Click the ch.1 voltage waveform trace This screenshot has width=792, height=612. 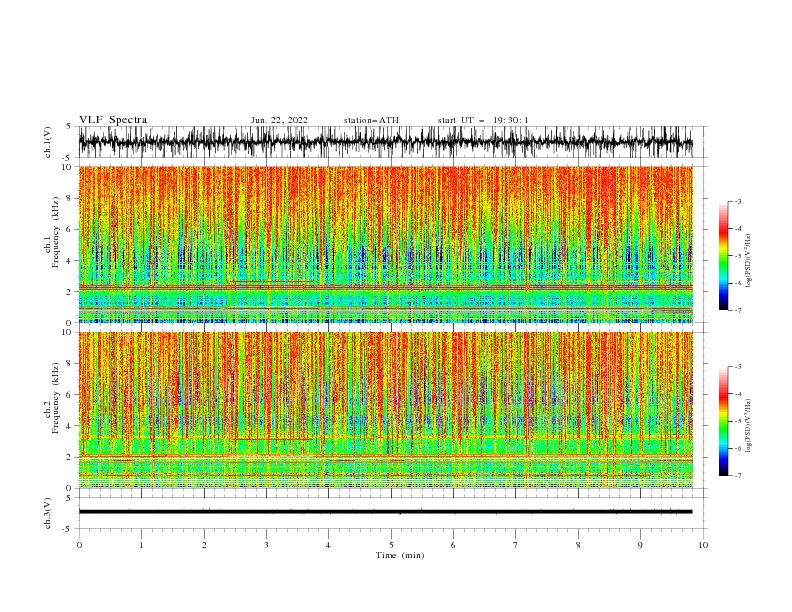pyautogui.click(x=385, y=142)
